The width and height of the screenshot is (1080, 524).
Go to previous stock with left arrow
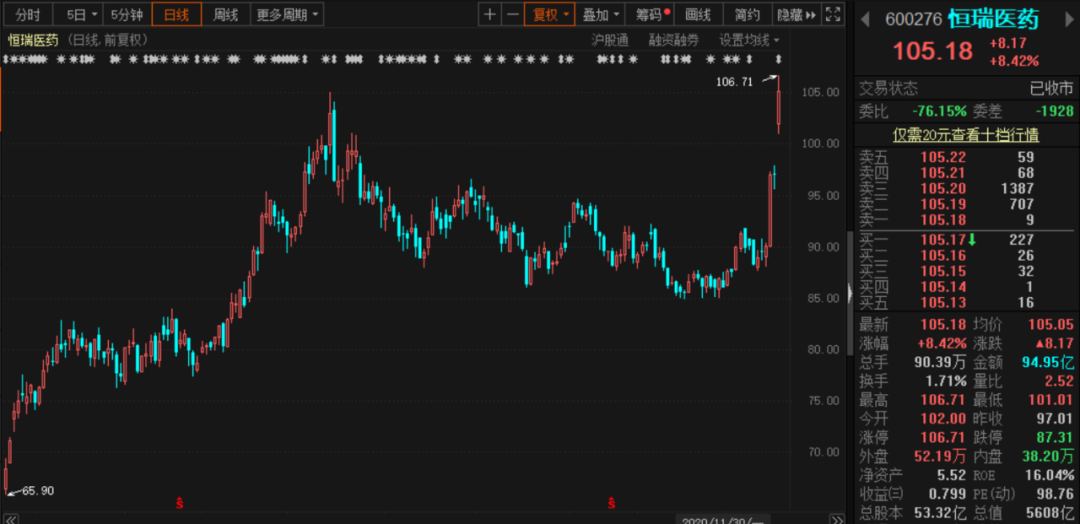866,19
